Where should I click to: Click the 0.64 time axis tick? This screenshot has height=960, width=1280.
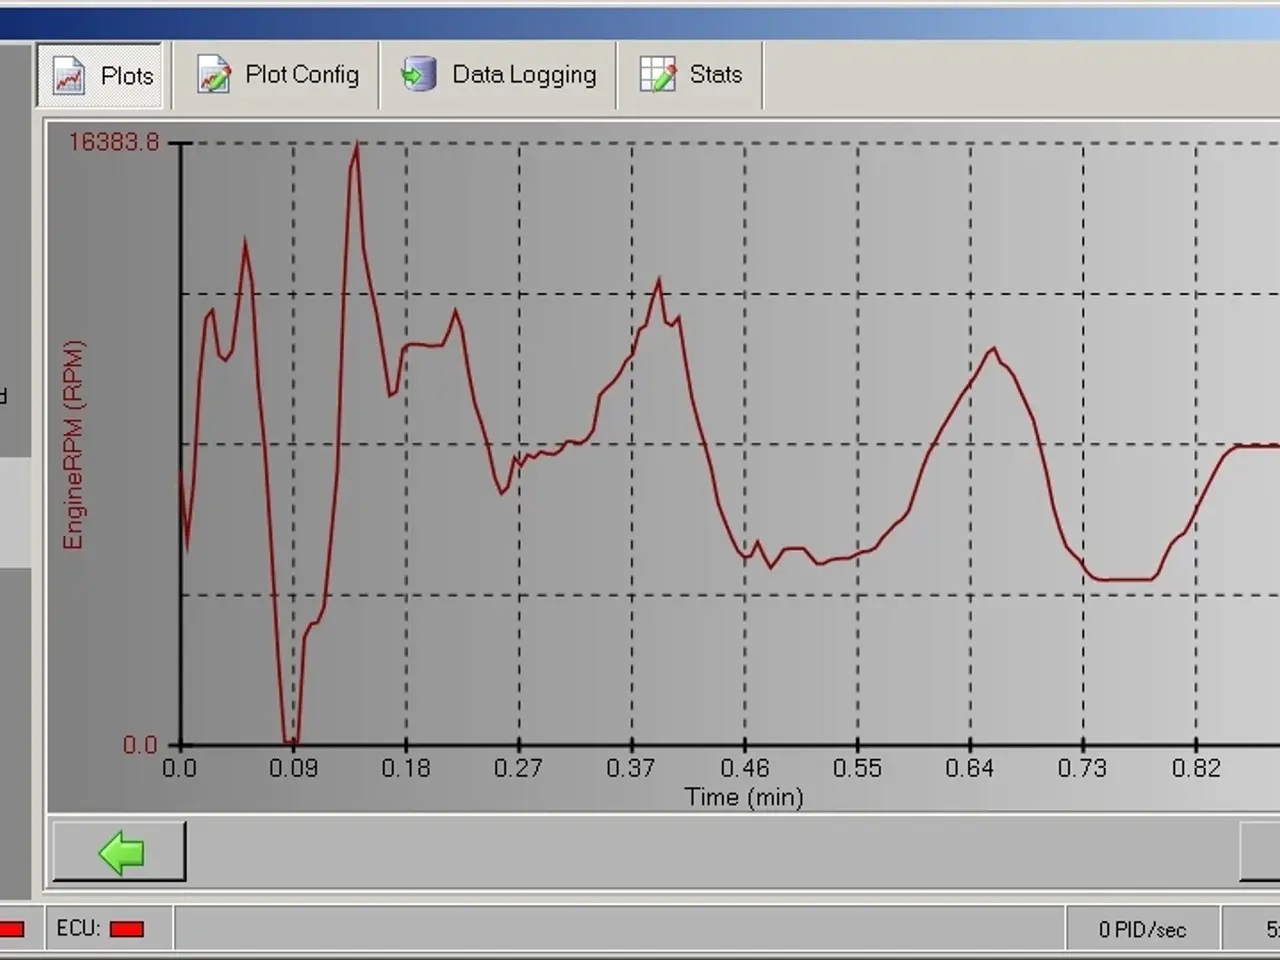pyautogui.click(x=970, y=768)
